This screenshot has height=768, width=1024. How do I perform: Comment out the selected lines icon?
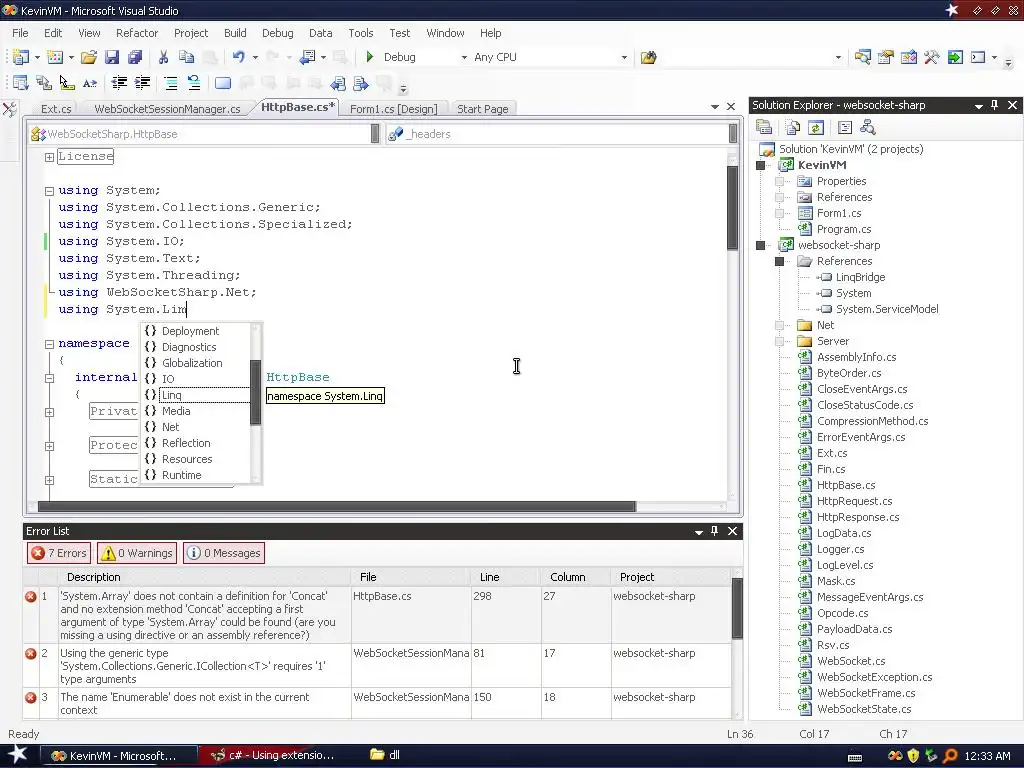[171, 83]
